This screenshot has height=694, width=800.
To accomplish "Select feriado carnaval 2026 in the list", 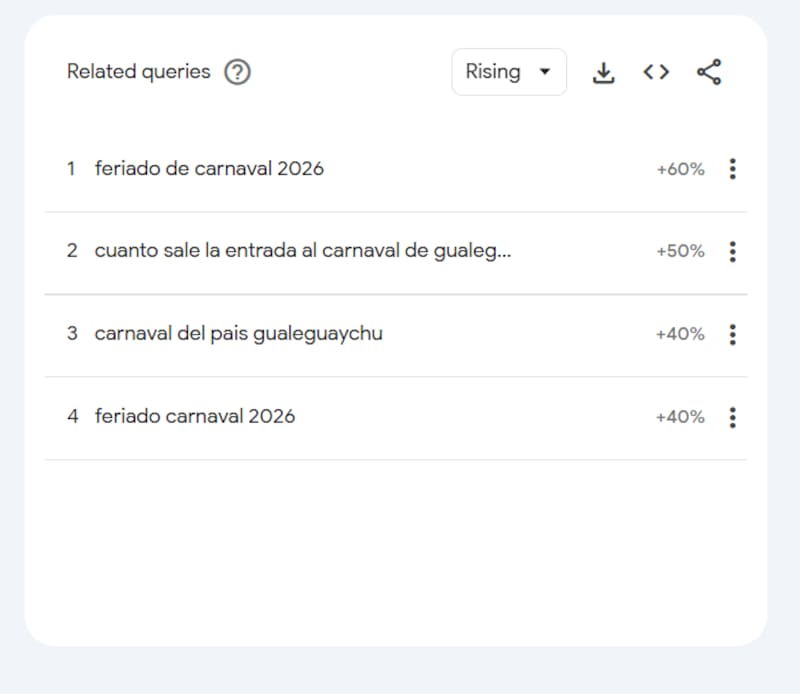I will click(194, 416).
